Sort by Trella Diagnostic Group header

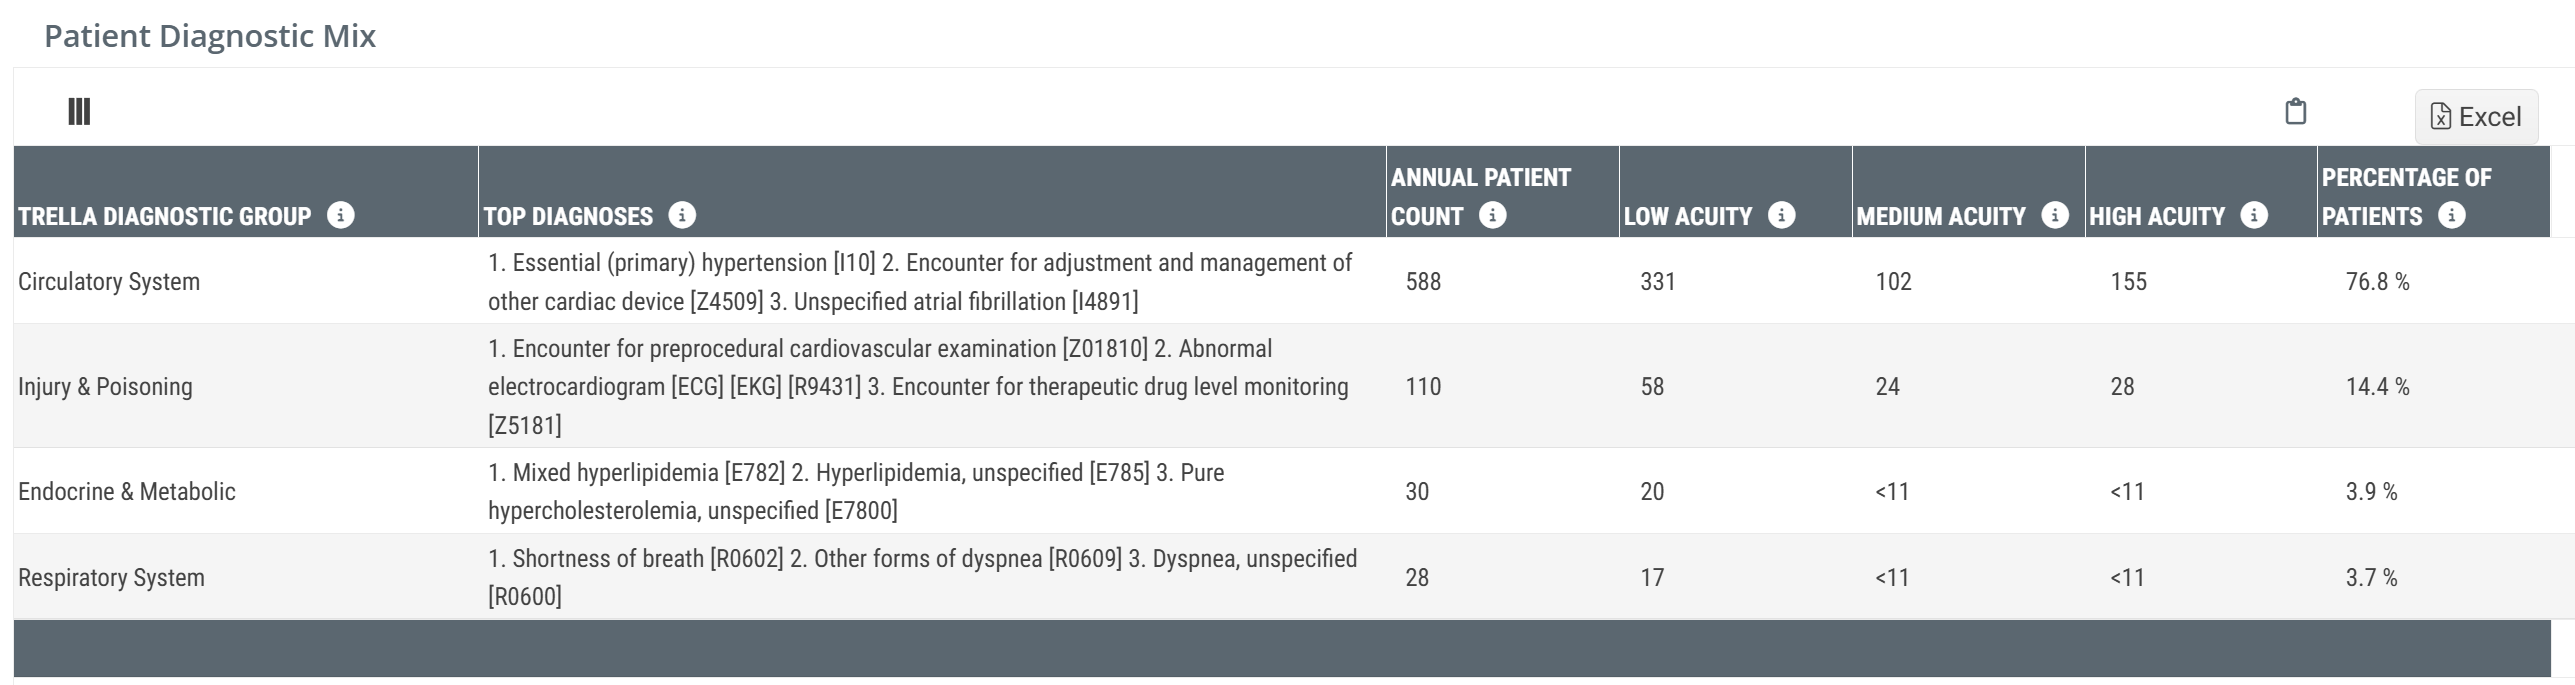[165, 216]
